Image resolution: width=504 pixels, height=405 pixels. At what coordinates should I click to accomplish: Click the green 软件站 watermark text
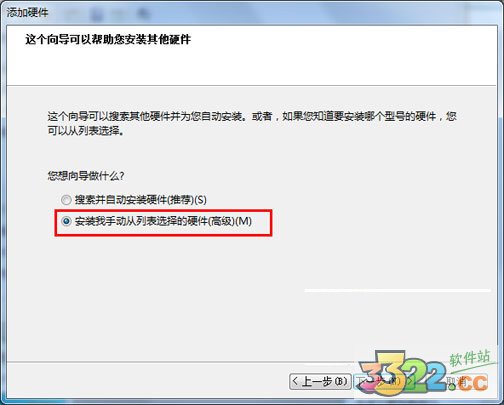(x=470, y=359)
